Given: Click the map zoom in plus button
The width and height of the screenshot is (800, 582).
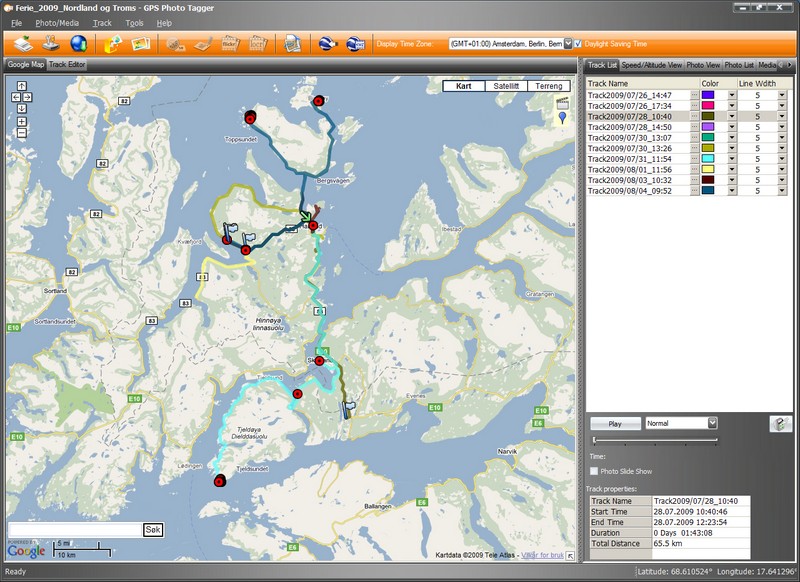Looking at the screenshot, I should [22, 121].
